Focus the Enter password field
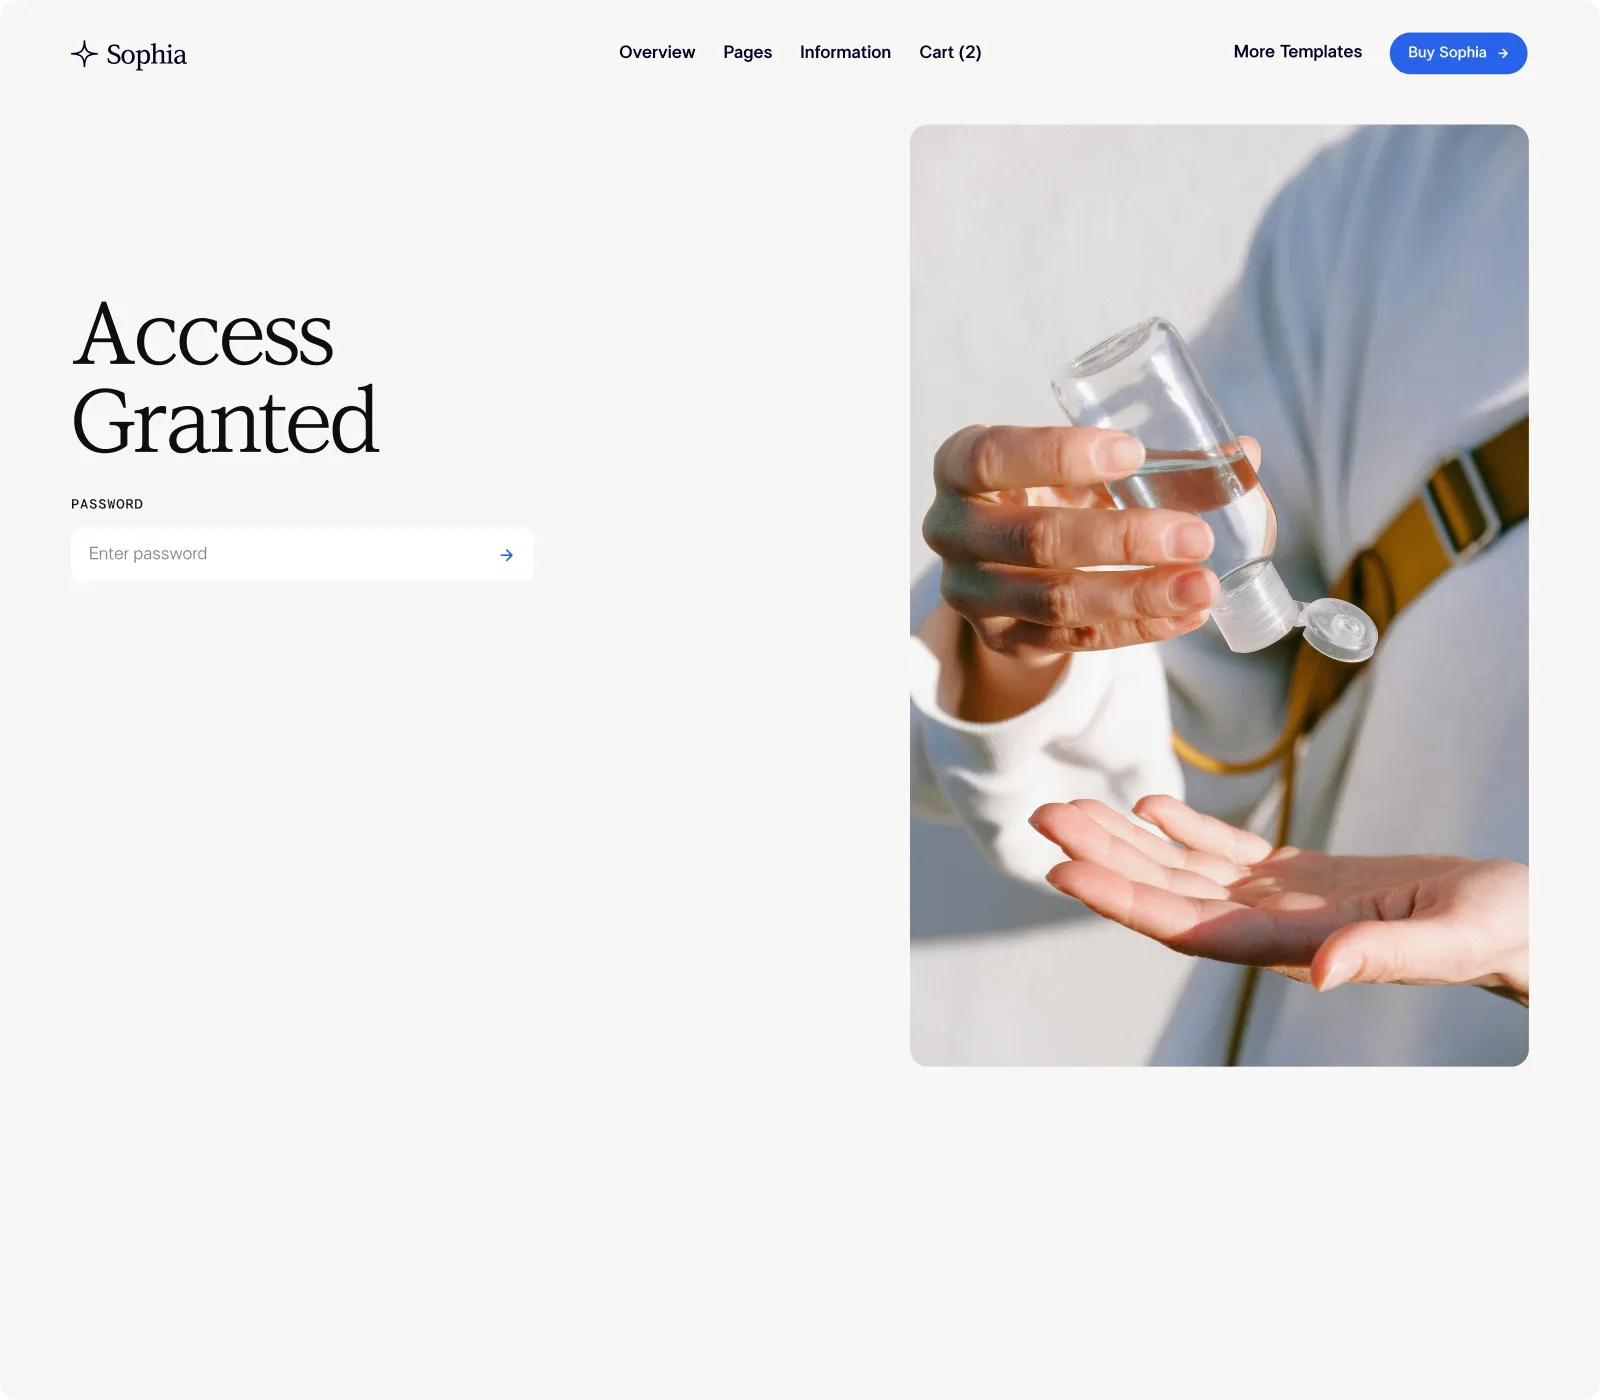This screenshot has height=1400, width=1600. click(302, 554)
